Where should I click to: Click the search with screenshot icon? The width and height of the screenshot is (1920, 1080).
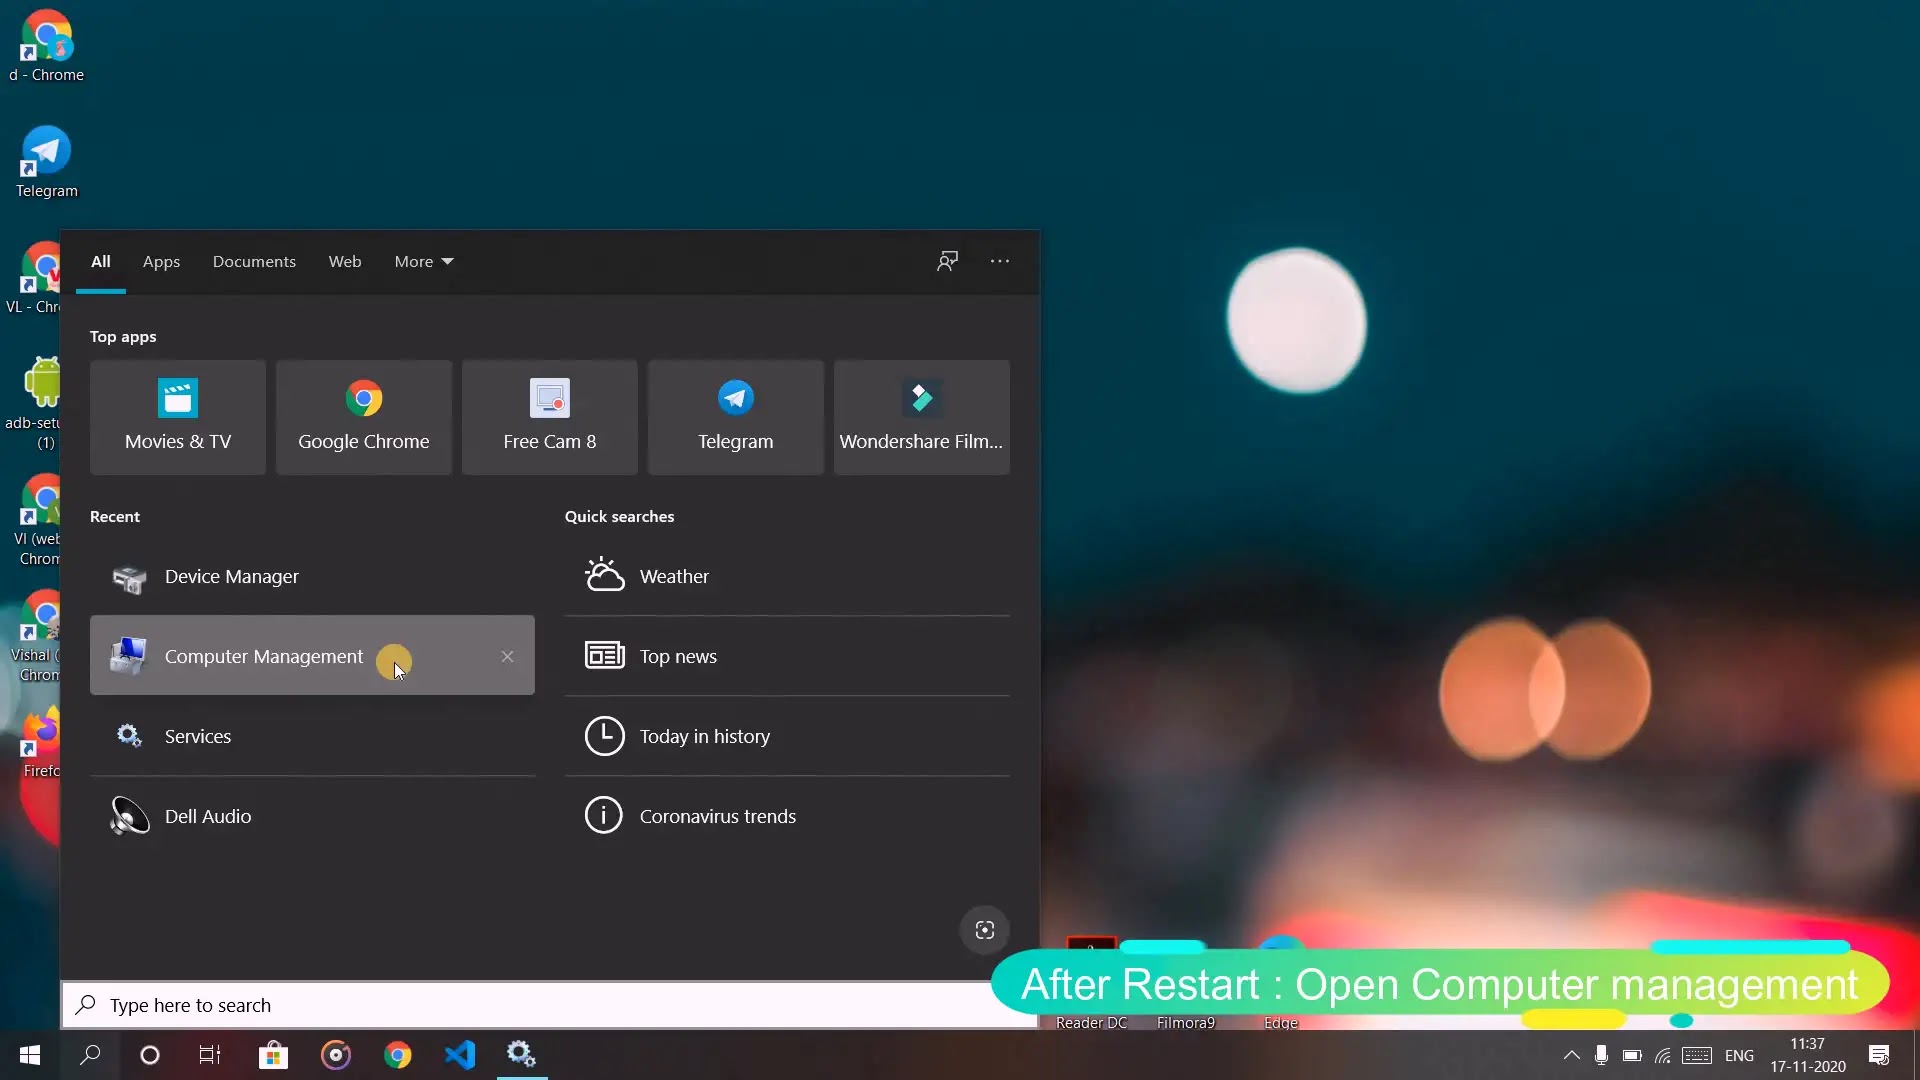pyautogui.click(x=985, y=930)
